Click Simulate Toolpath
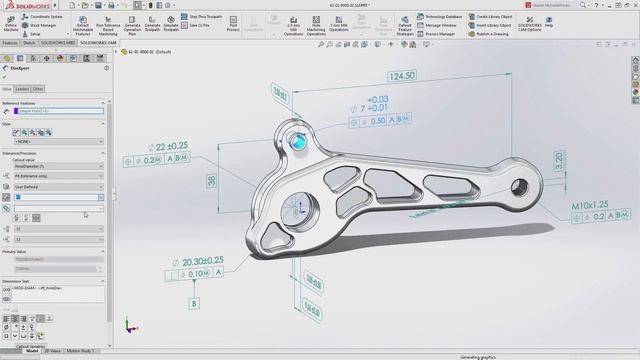The width and height of the screenshot is (640, 360). 171,24
